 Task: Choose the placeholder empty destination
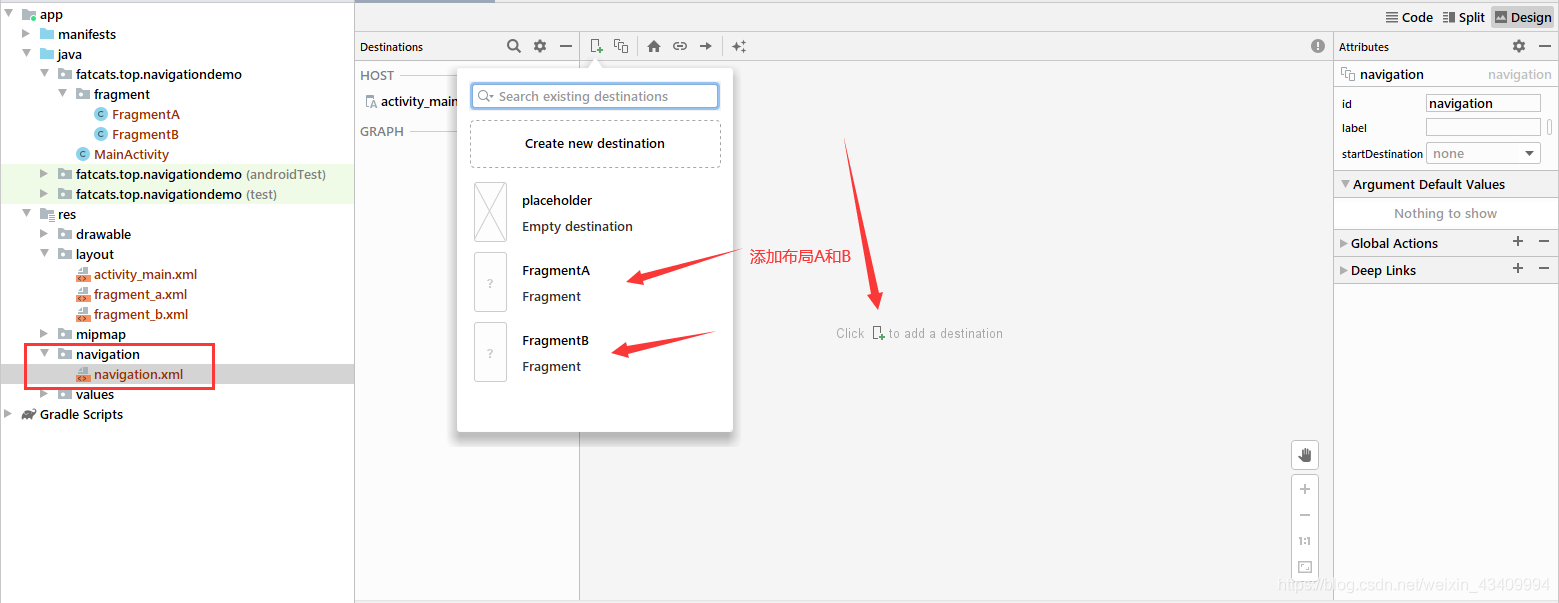[595, 213]
